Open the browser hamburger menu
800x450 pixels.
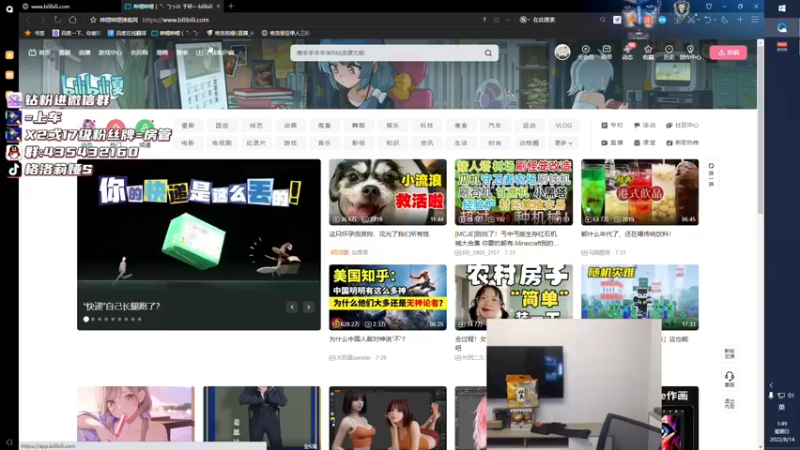(x=755, y=20)
